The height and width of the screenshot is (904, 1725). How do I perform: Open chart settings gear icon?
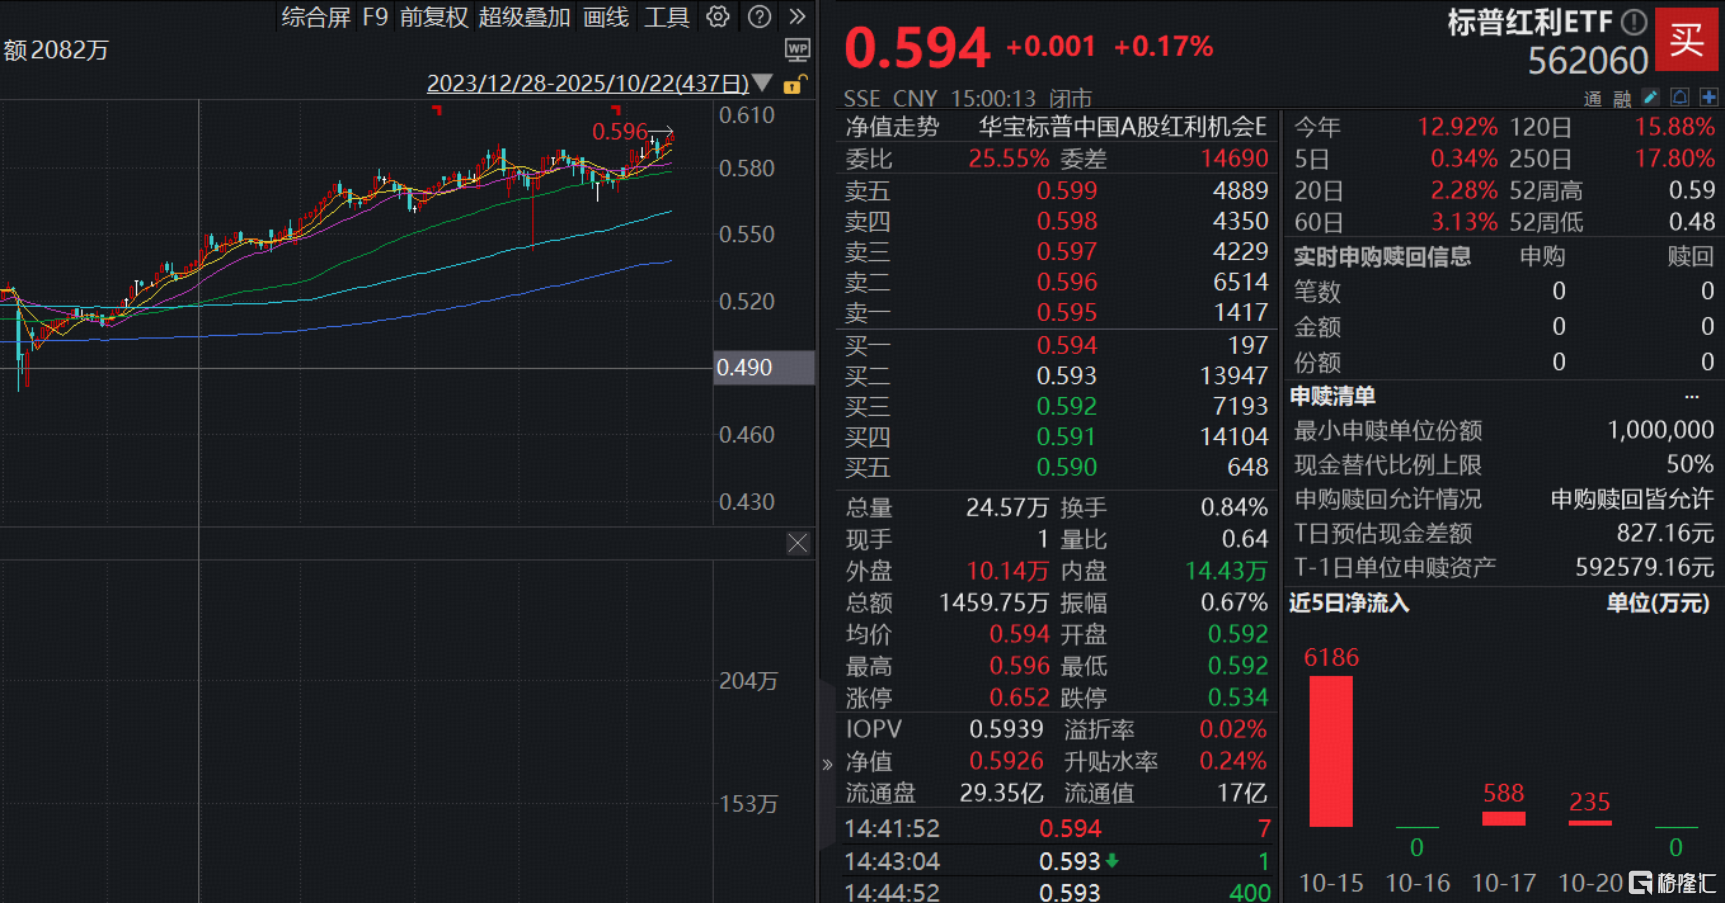point(717,17)
